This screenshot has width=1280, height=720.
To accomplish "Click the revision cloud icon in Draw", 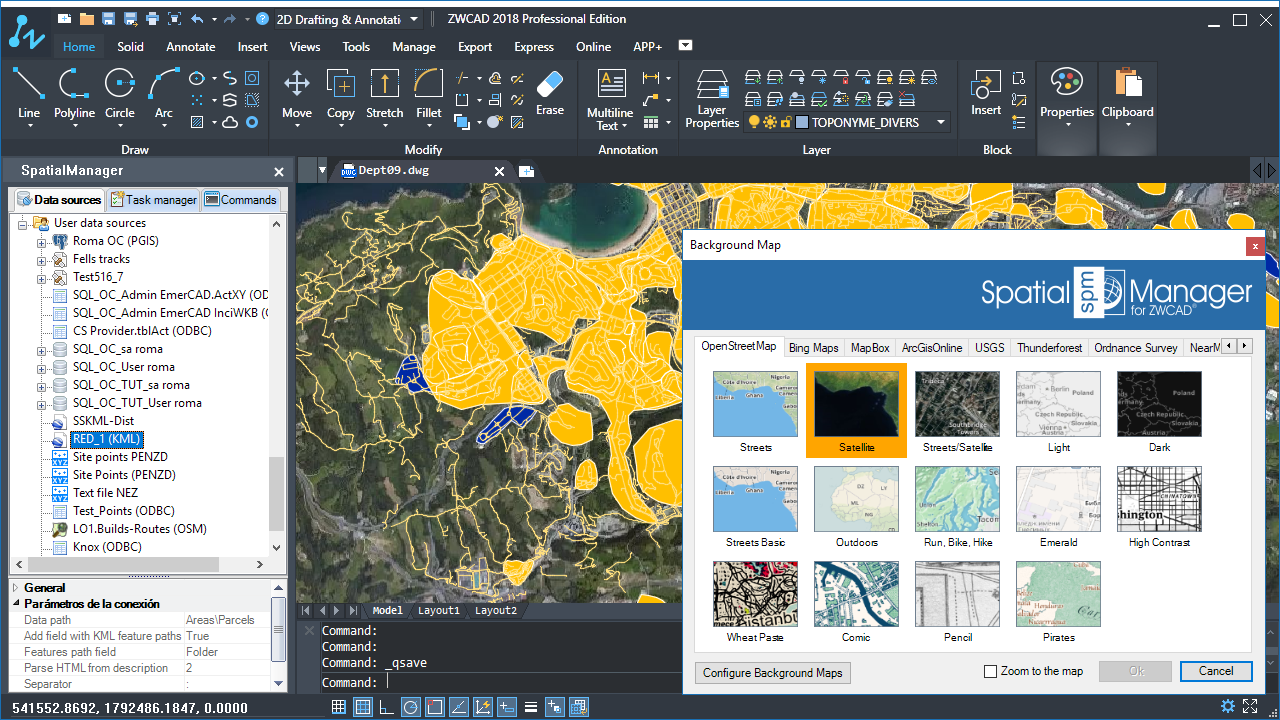I will pos(229,122).
